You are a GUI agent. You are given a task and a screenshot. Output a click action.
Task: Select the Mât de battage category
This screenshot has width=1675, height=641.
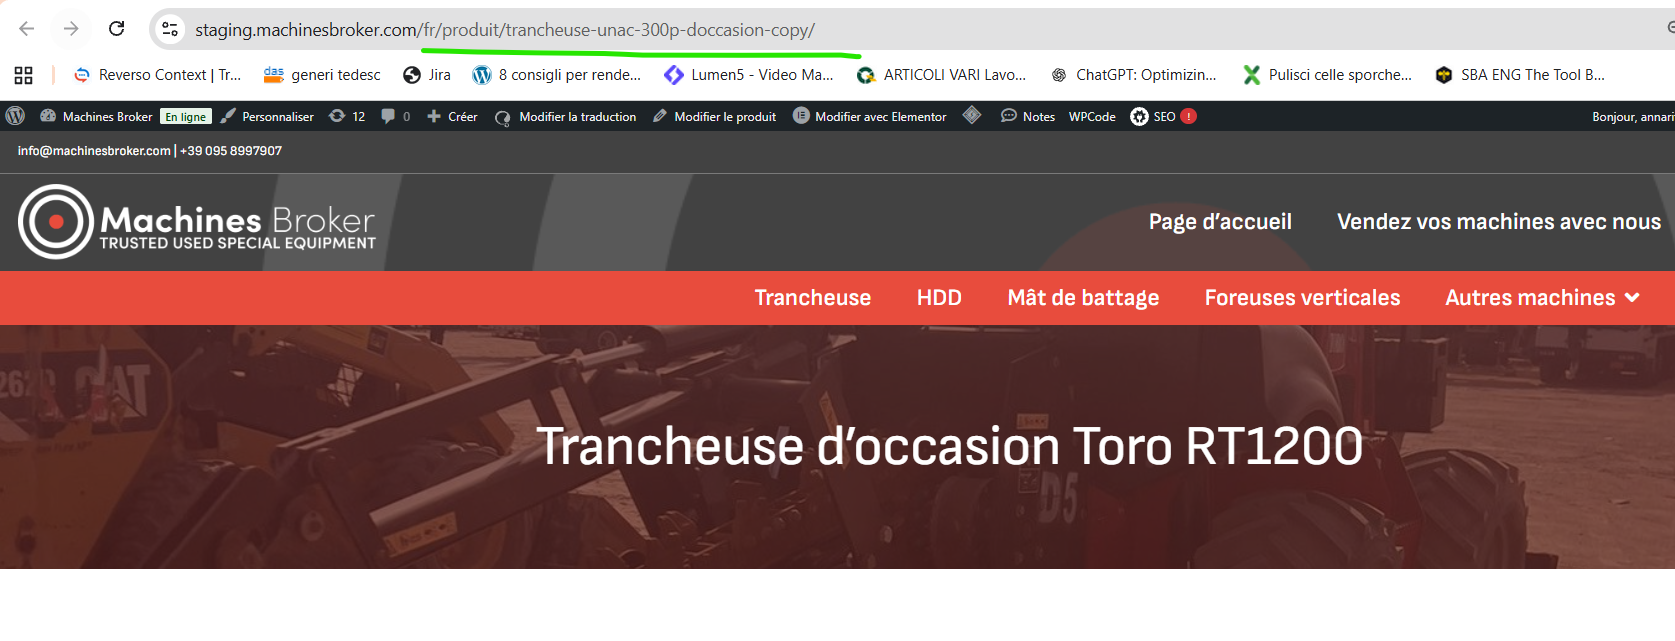(1083, 298)
